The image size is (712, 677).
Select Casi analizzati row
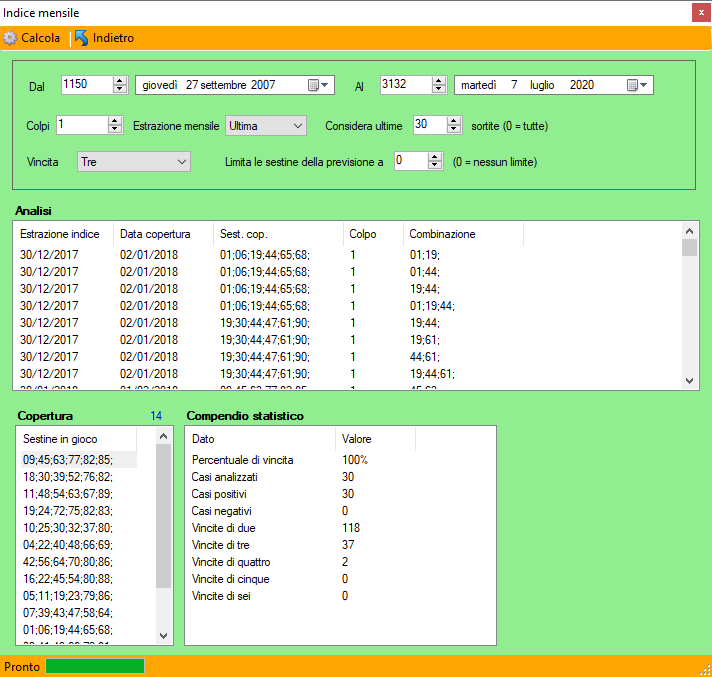click(x=301, y=477)
